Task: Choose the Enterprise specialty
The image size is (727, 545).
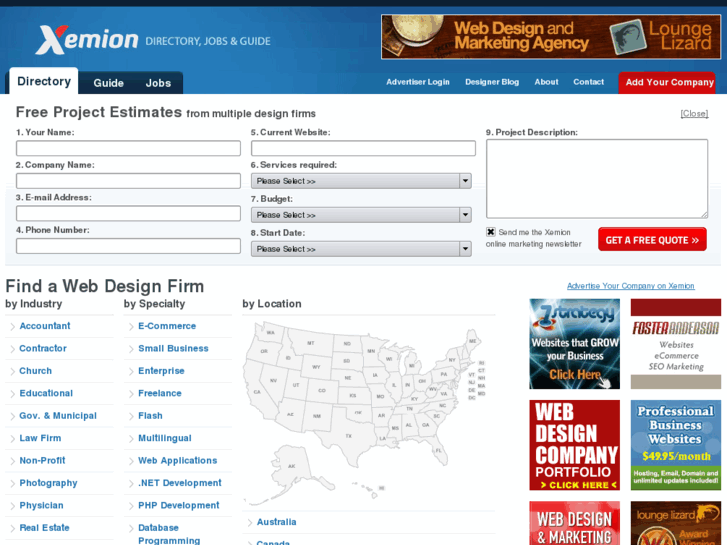Action: [x=161, y=371]
